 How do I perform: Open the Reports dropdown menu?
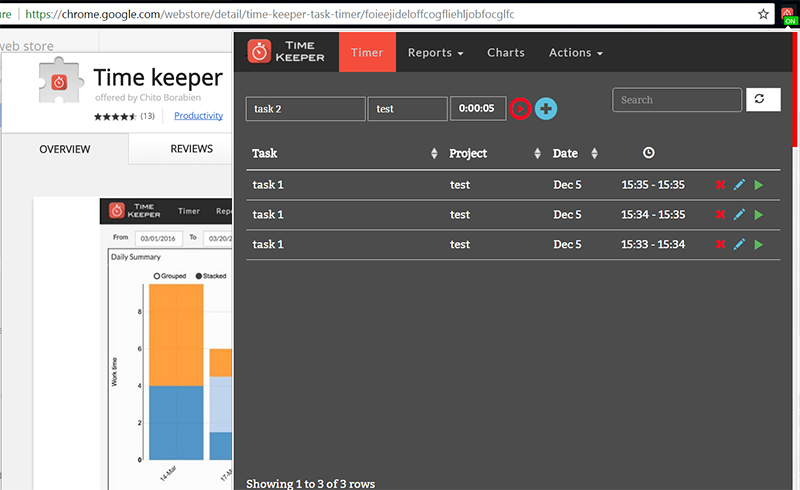435,53
